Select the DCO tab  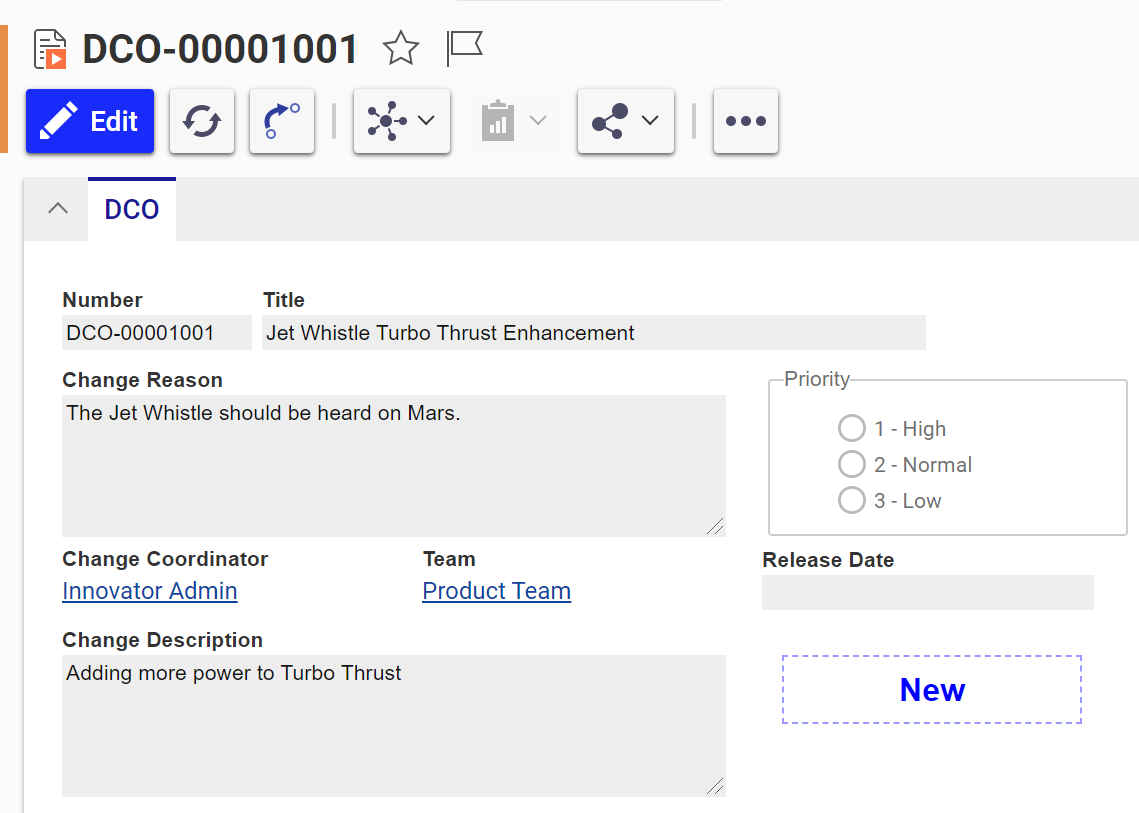[x=131, y=209]
